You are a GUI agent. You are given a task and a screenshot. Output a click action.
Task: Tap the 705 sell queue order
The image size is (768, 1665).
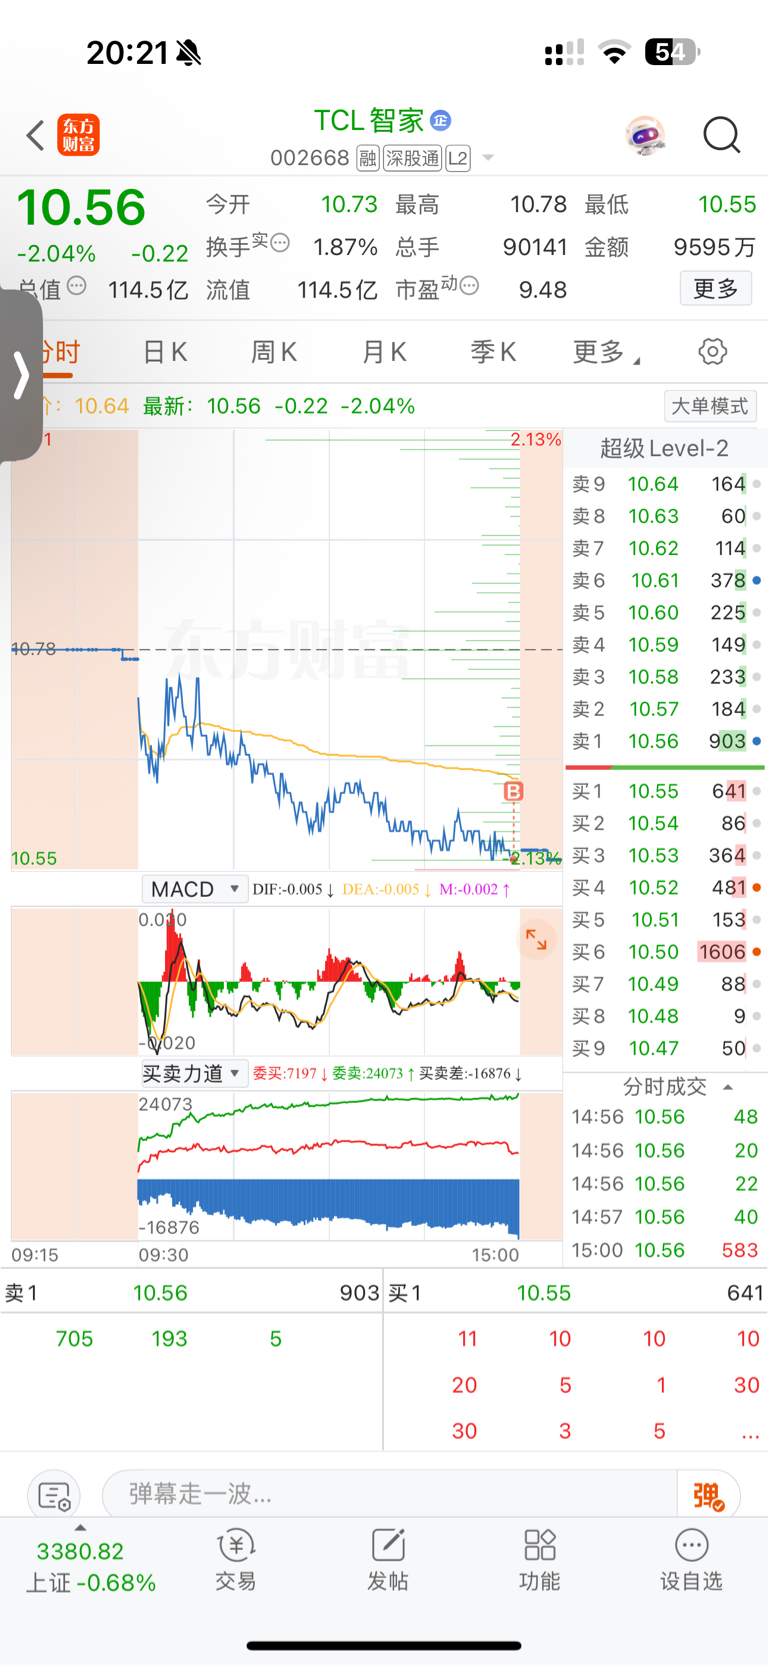click(75, 1339)
